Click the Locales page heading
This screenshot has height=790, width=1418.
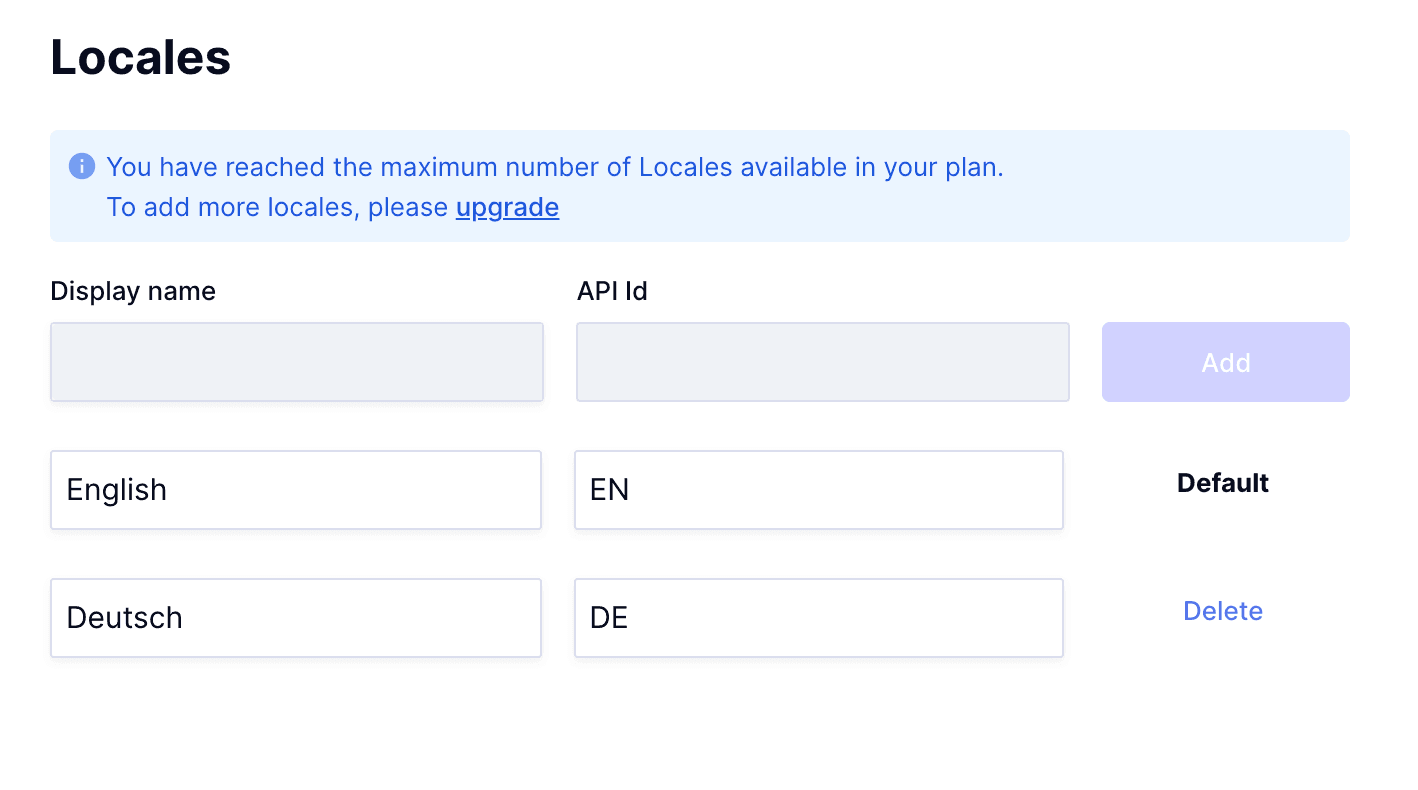point(141,57)
